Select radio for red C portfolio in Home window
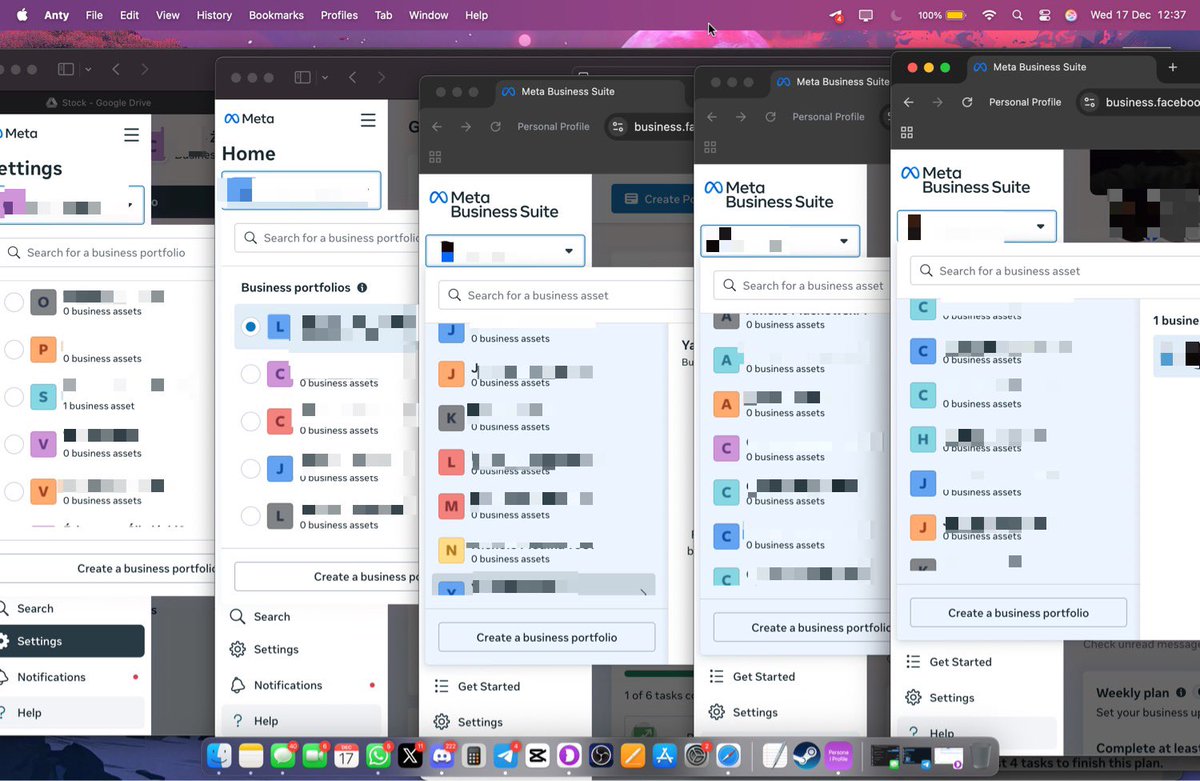This screenshot has width=1200, height=781. [251, 421]
